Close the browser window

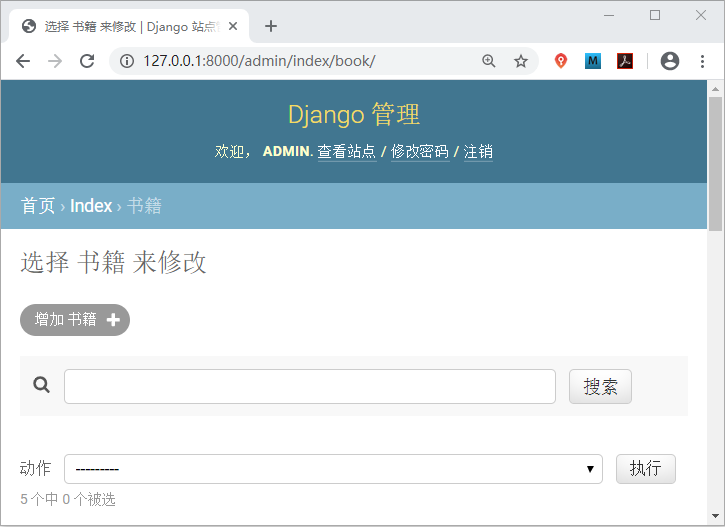tap(700, 15)
